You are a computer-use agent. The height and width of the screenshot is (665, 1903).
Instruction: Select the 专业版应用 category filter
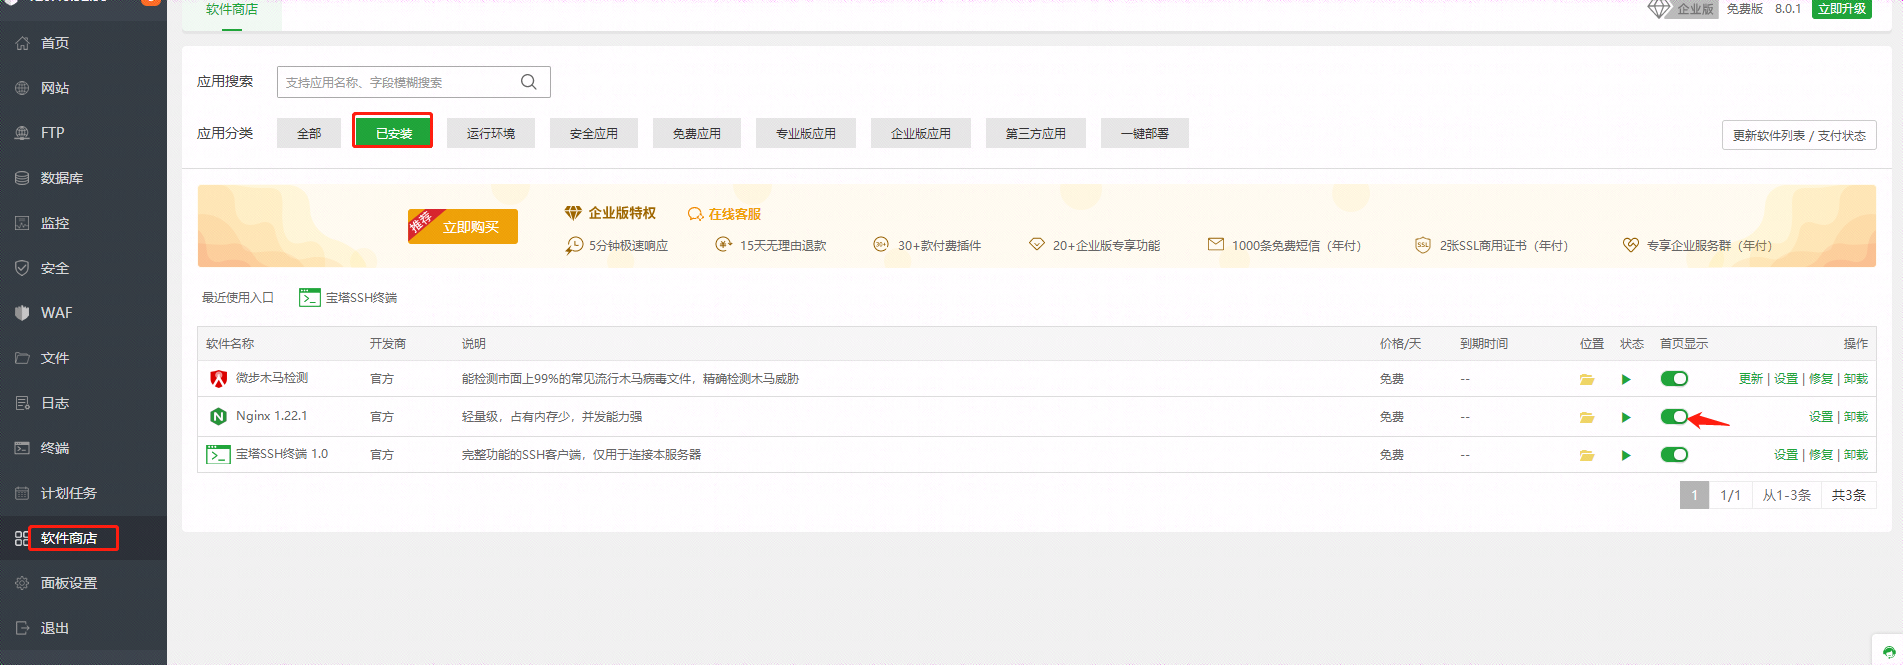tap(806, 133)
